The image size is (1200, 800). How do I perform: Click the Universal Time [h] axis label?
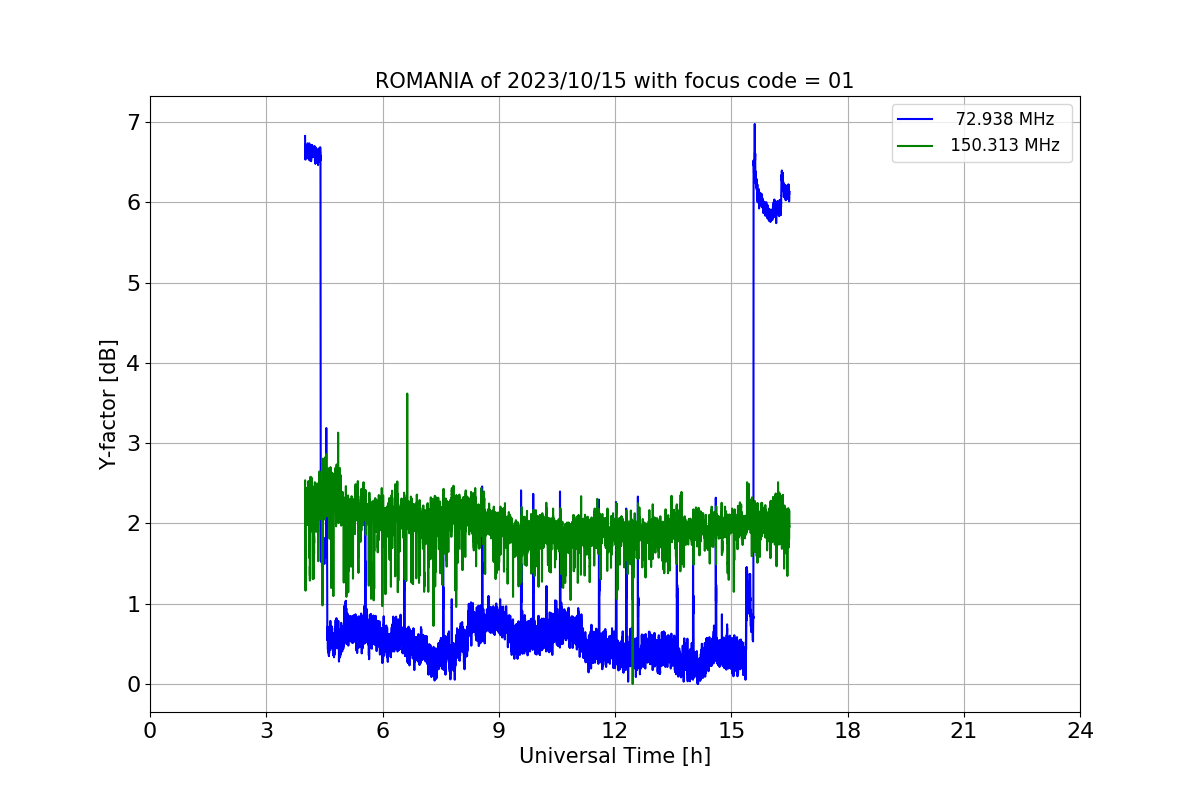(x=614, y=756)
